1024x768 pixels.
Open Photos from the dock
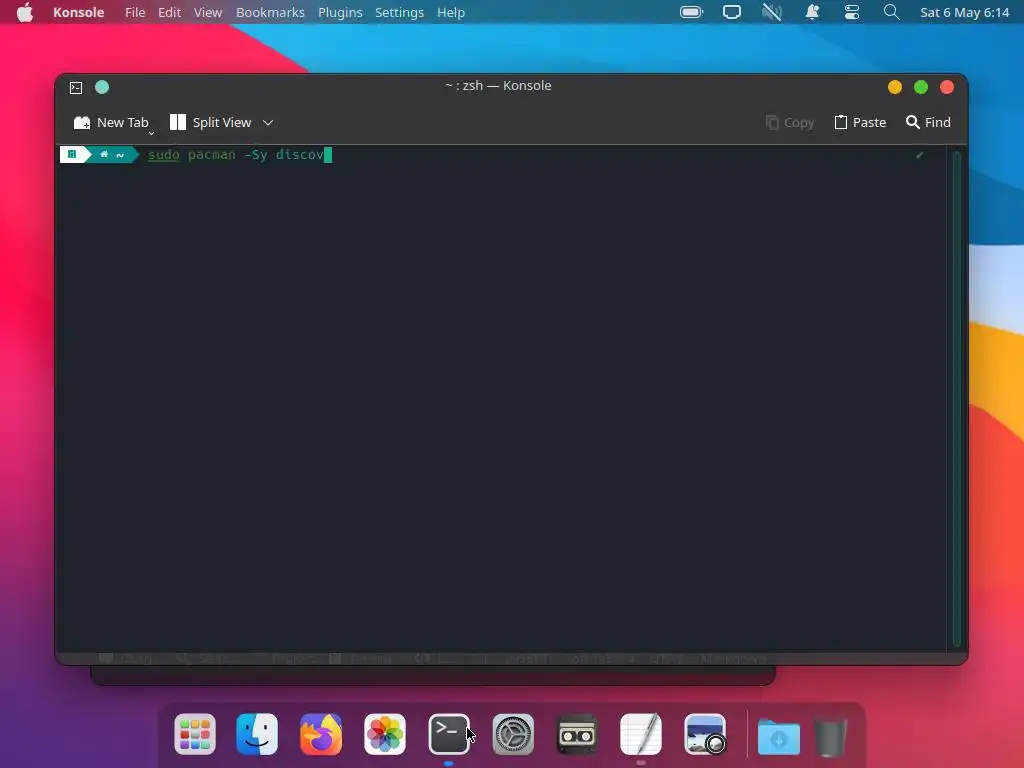tap(385, 734)
